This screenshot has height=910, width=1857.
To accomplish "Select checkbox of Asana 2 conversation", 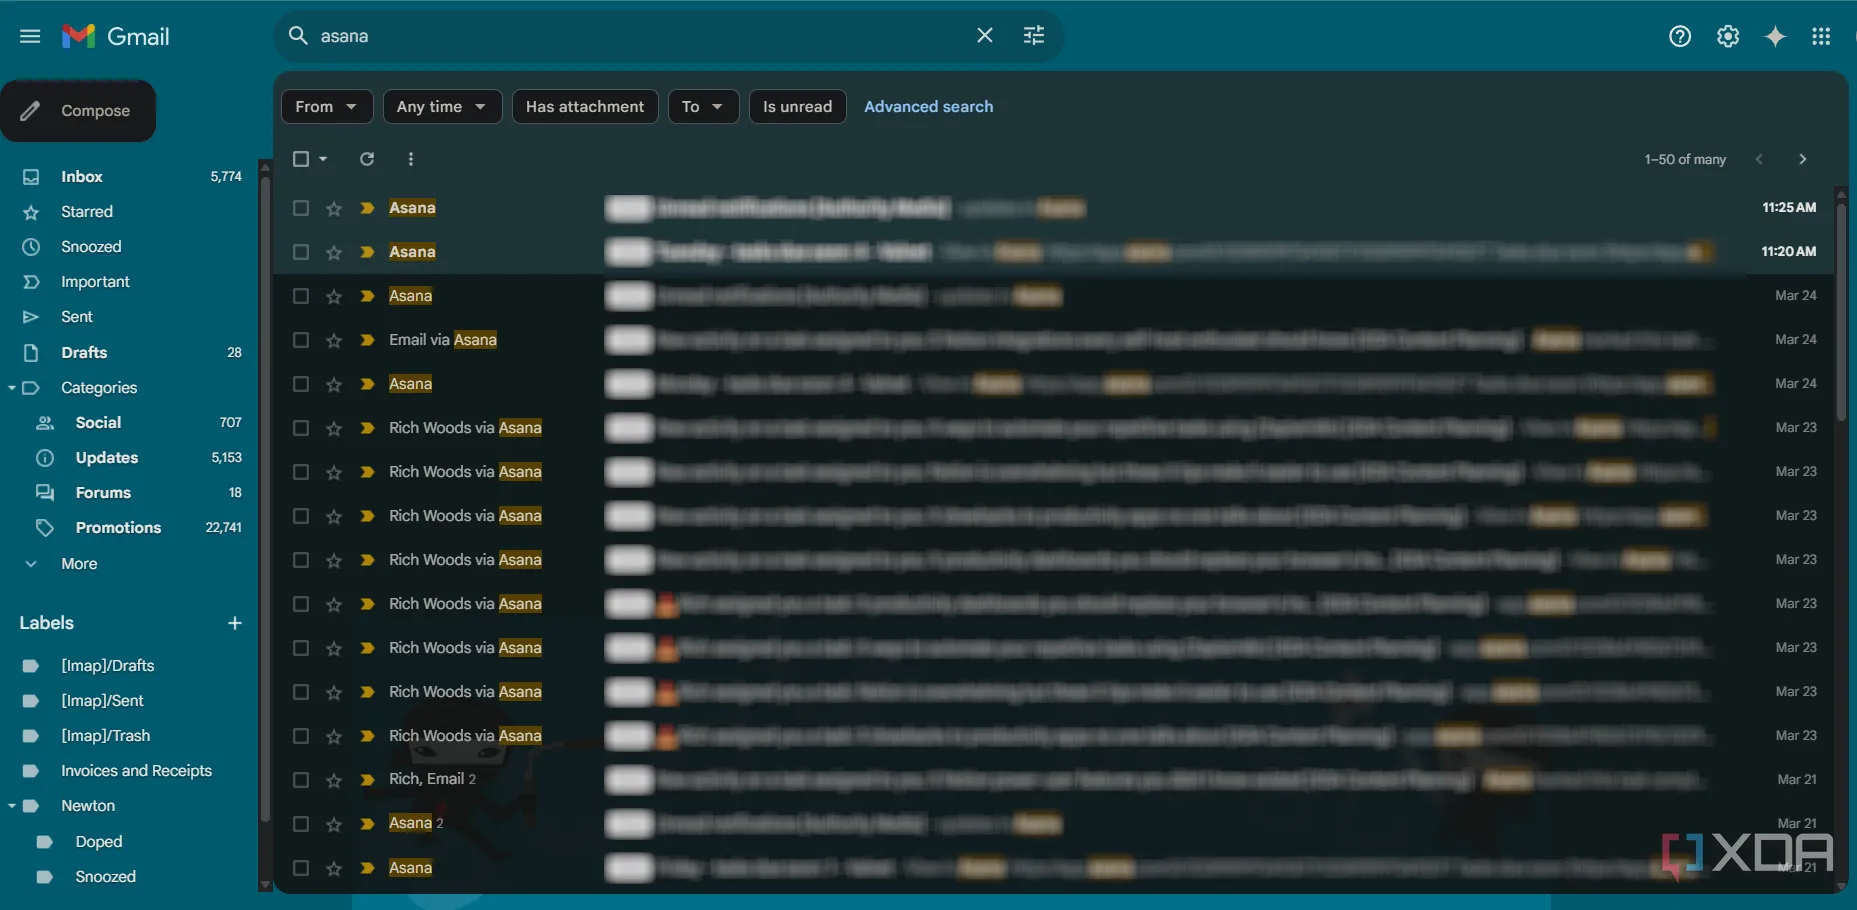I will click(300, 824).
